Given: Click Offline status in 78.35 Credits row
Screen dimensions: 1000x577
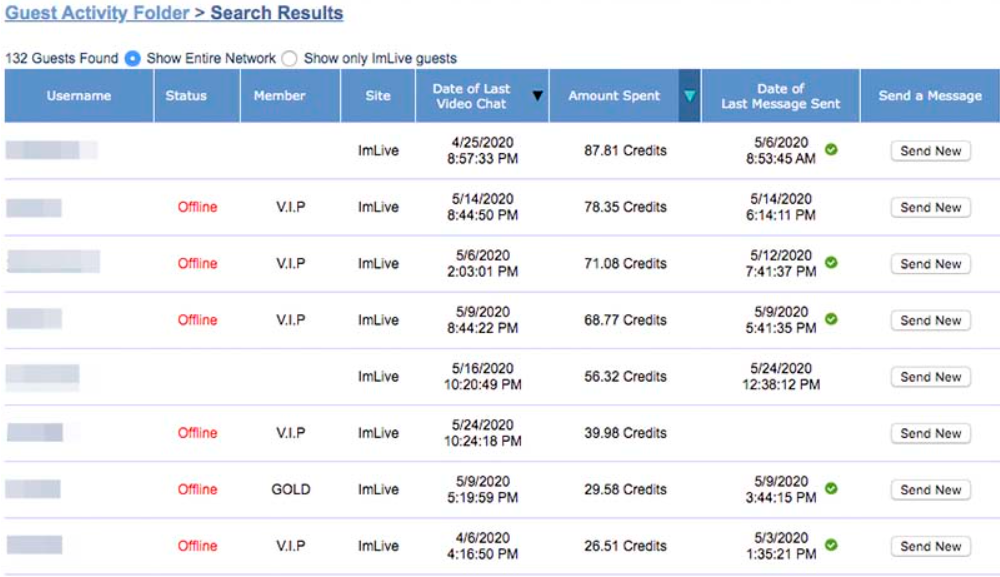Looking at the screenshot, I should [197, 207].
